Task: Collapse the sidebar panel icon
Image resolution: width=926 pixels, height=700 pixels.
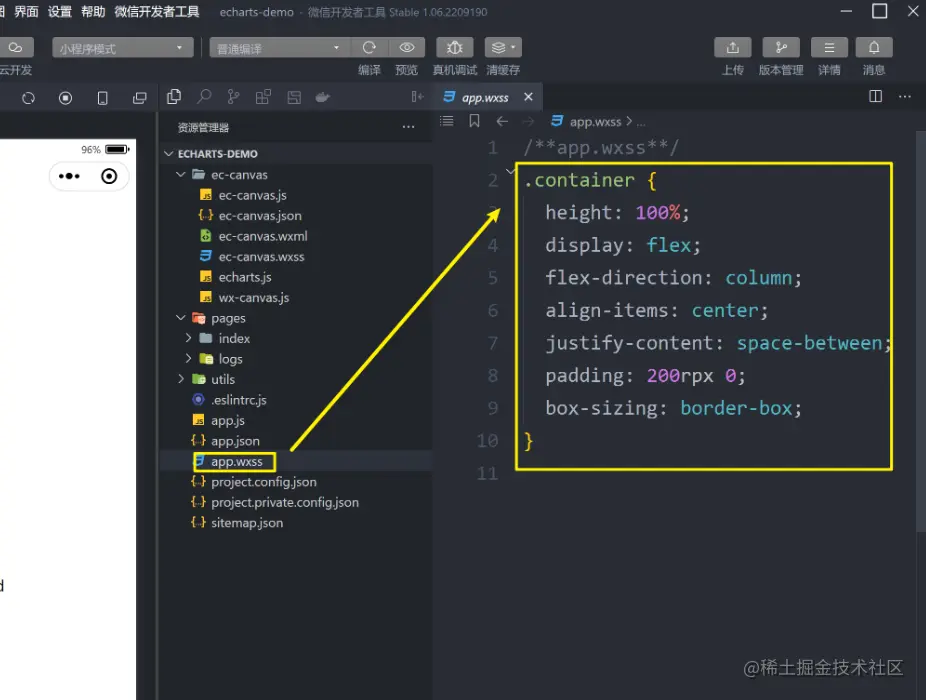Action: (x=417, y=97)
